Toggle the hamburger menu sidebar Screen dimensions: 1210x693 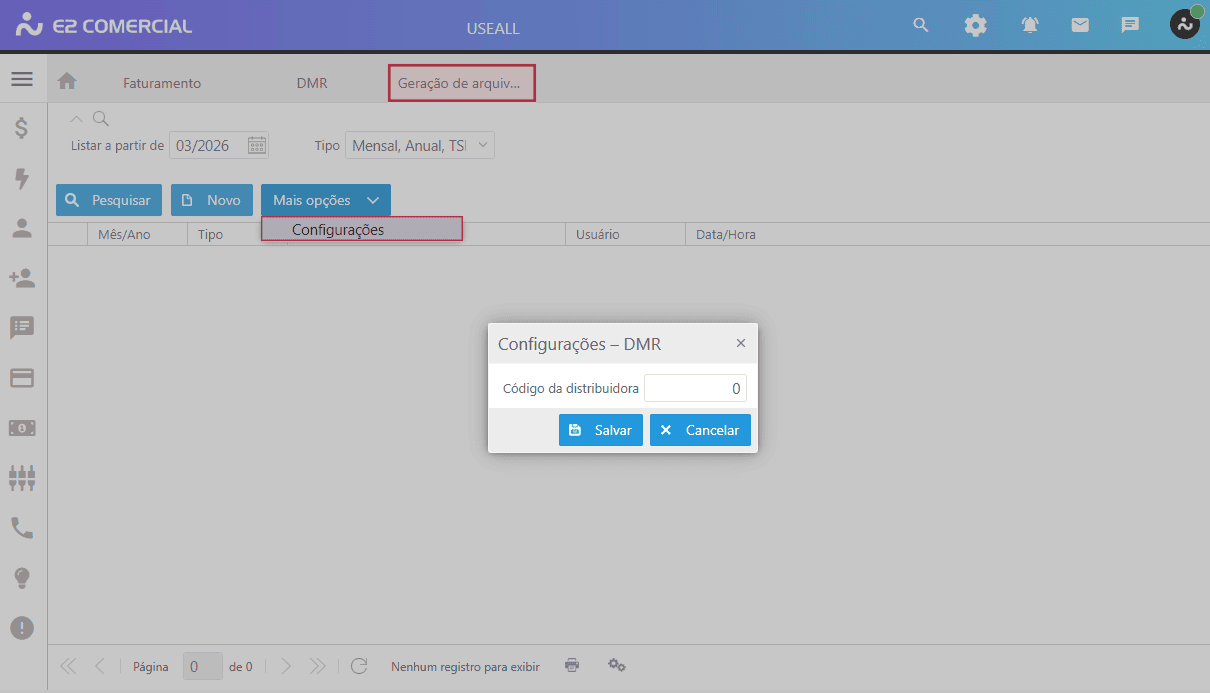[22, 79]
